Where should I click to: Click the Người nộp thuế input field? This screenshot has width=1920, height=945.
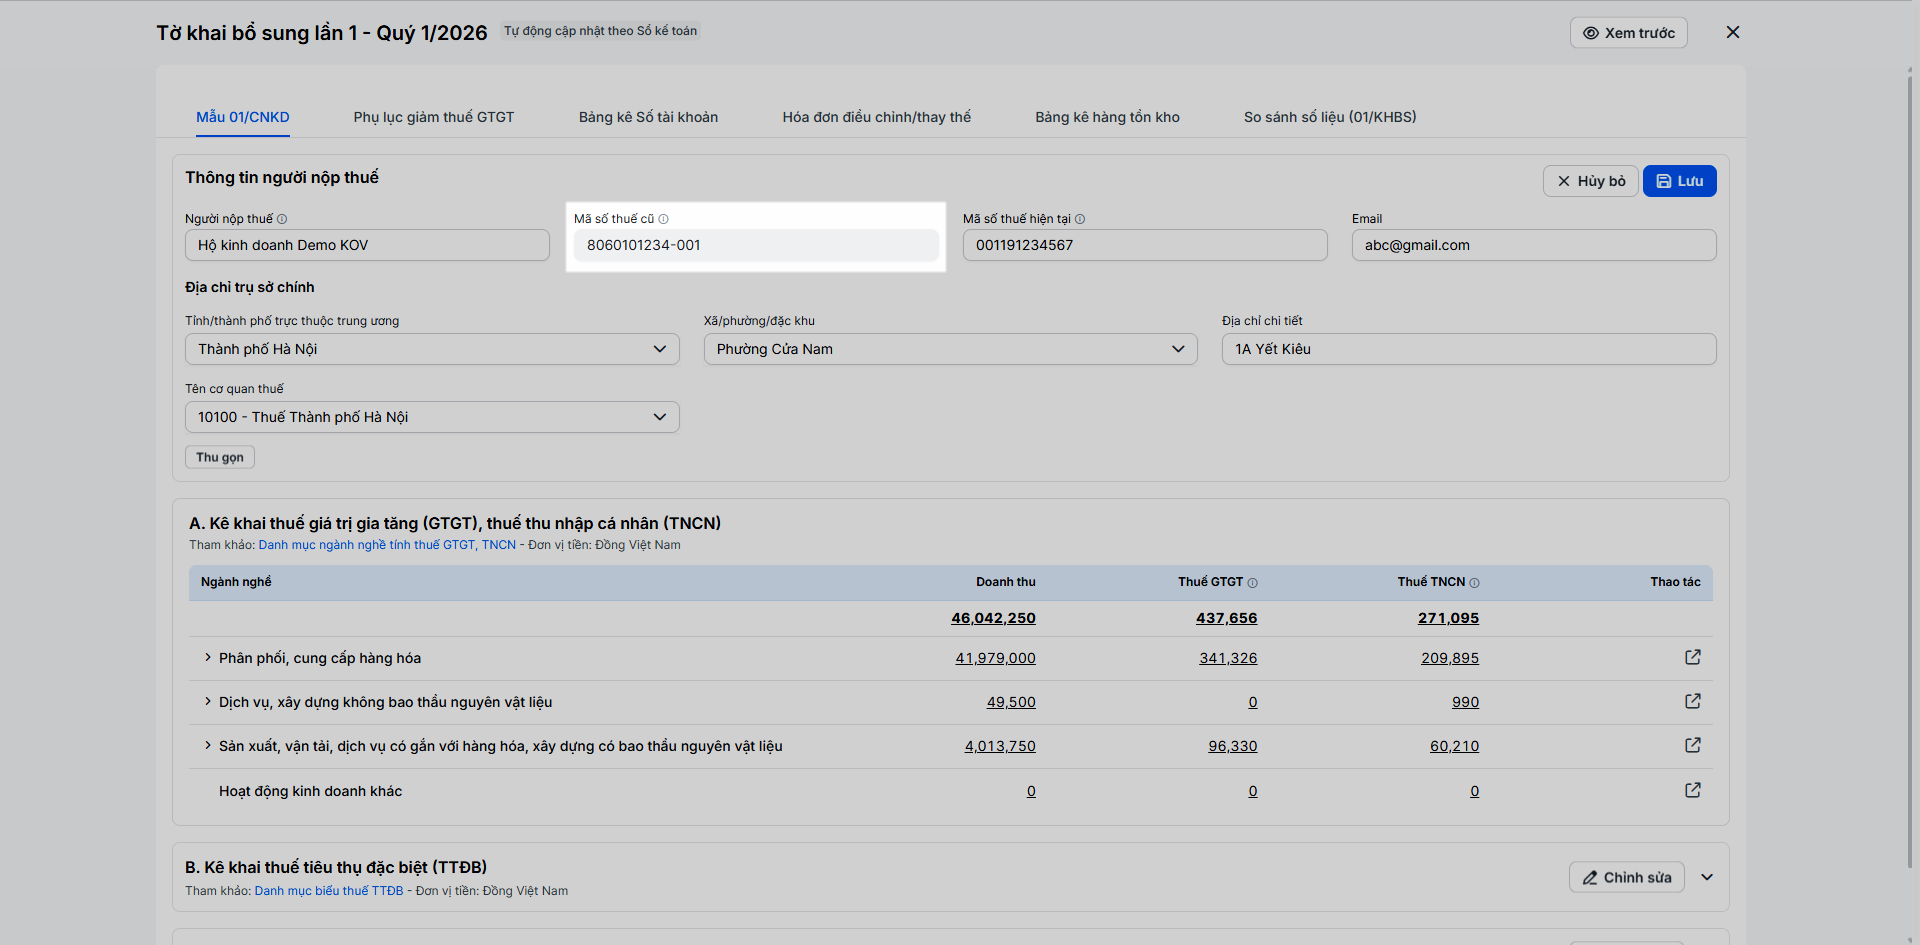[x=367, y=245]
